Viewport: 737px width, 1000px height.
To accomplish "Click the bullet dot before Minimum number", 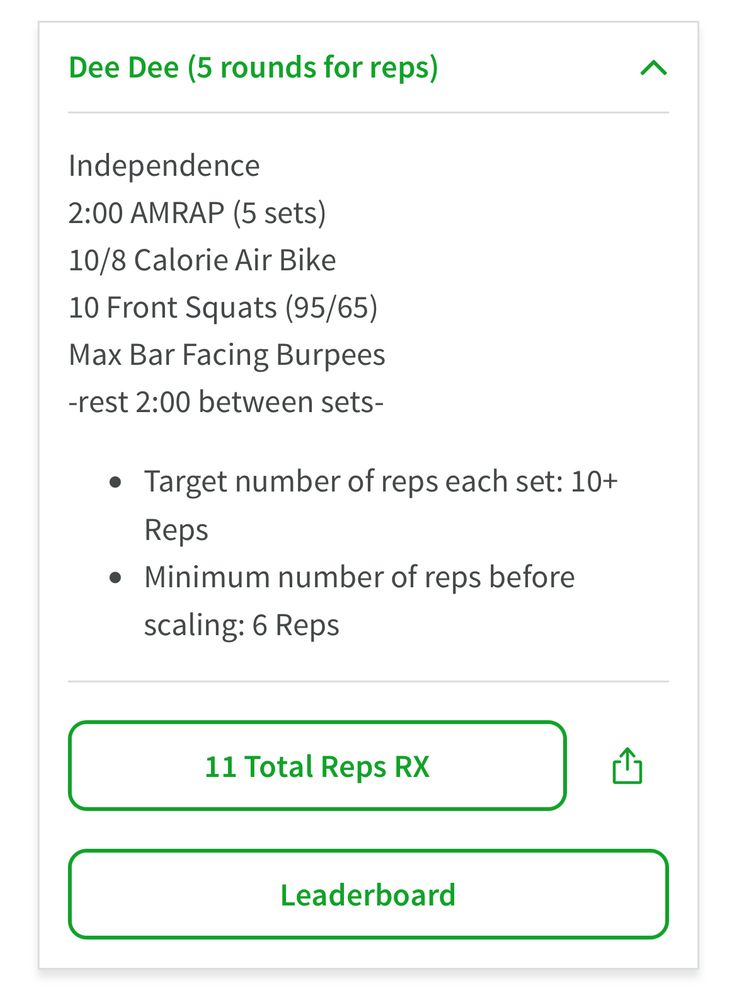I will tap(118, 578).
